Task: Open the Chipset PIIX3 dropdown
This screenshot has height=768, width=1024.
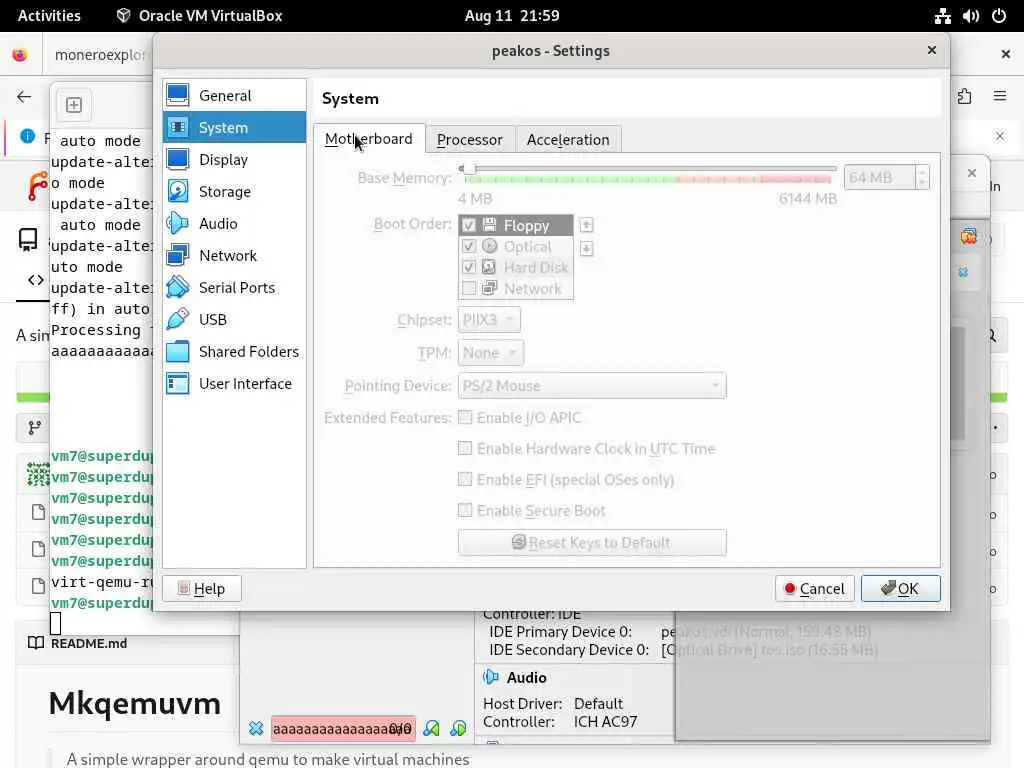Action: 489,320
